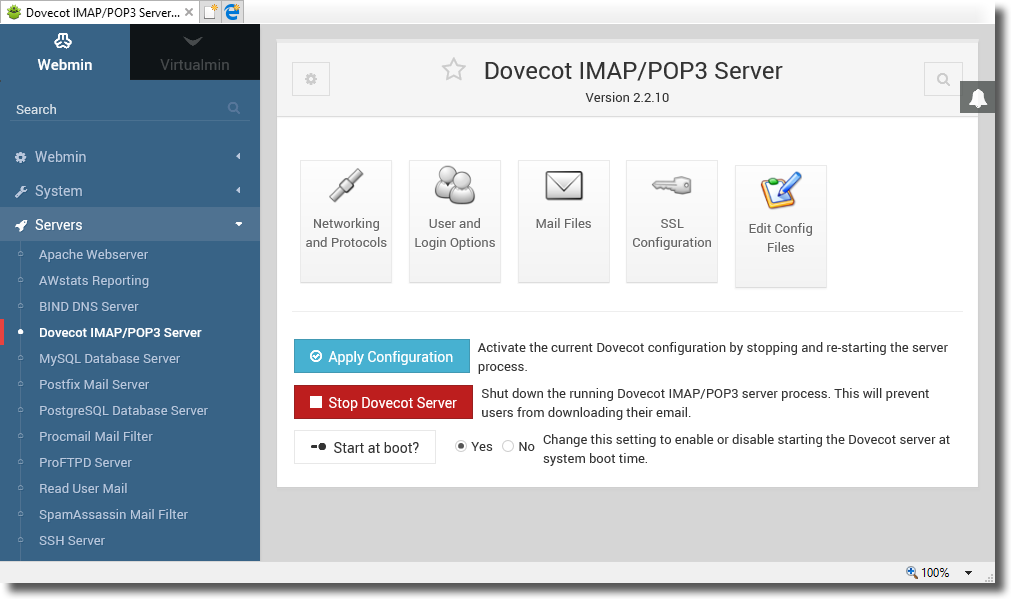Open User and Login Options
The width and height of the screenshot is (1011, 599).
pos(455,221)
